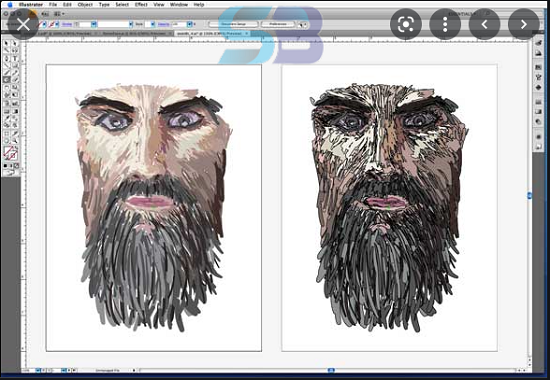Open the Color panel icon

(538, 43)
